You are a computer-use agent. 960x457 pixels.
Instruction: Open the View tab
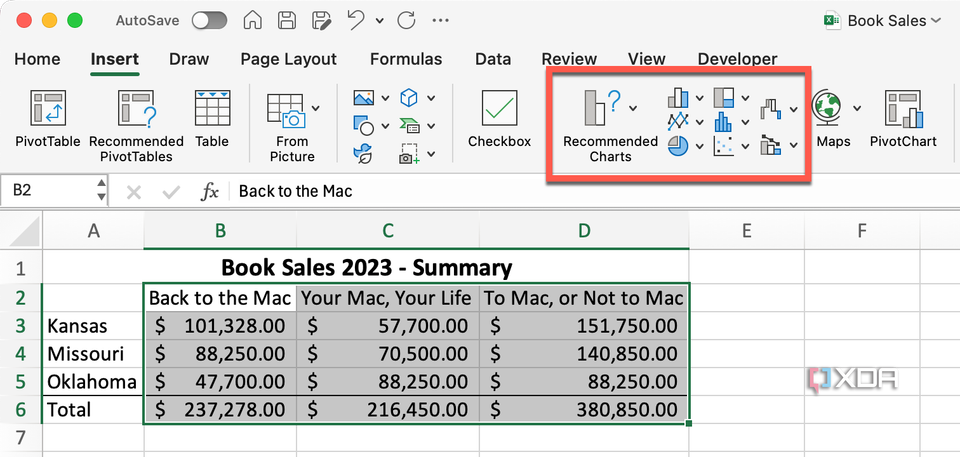647,59
